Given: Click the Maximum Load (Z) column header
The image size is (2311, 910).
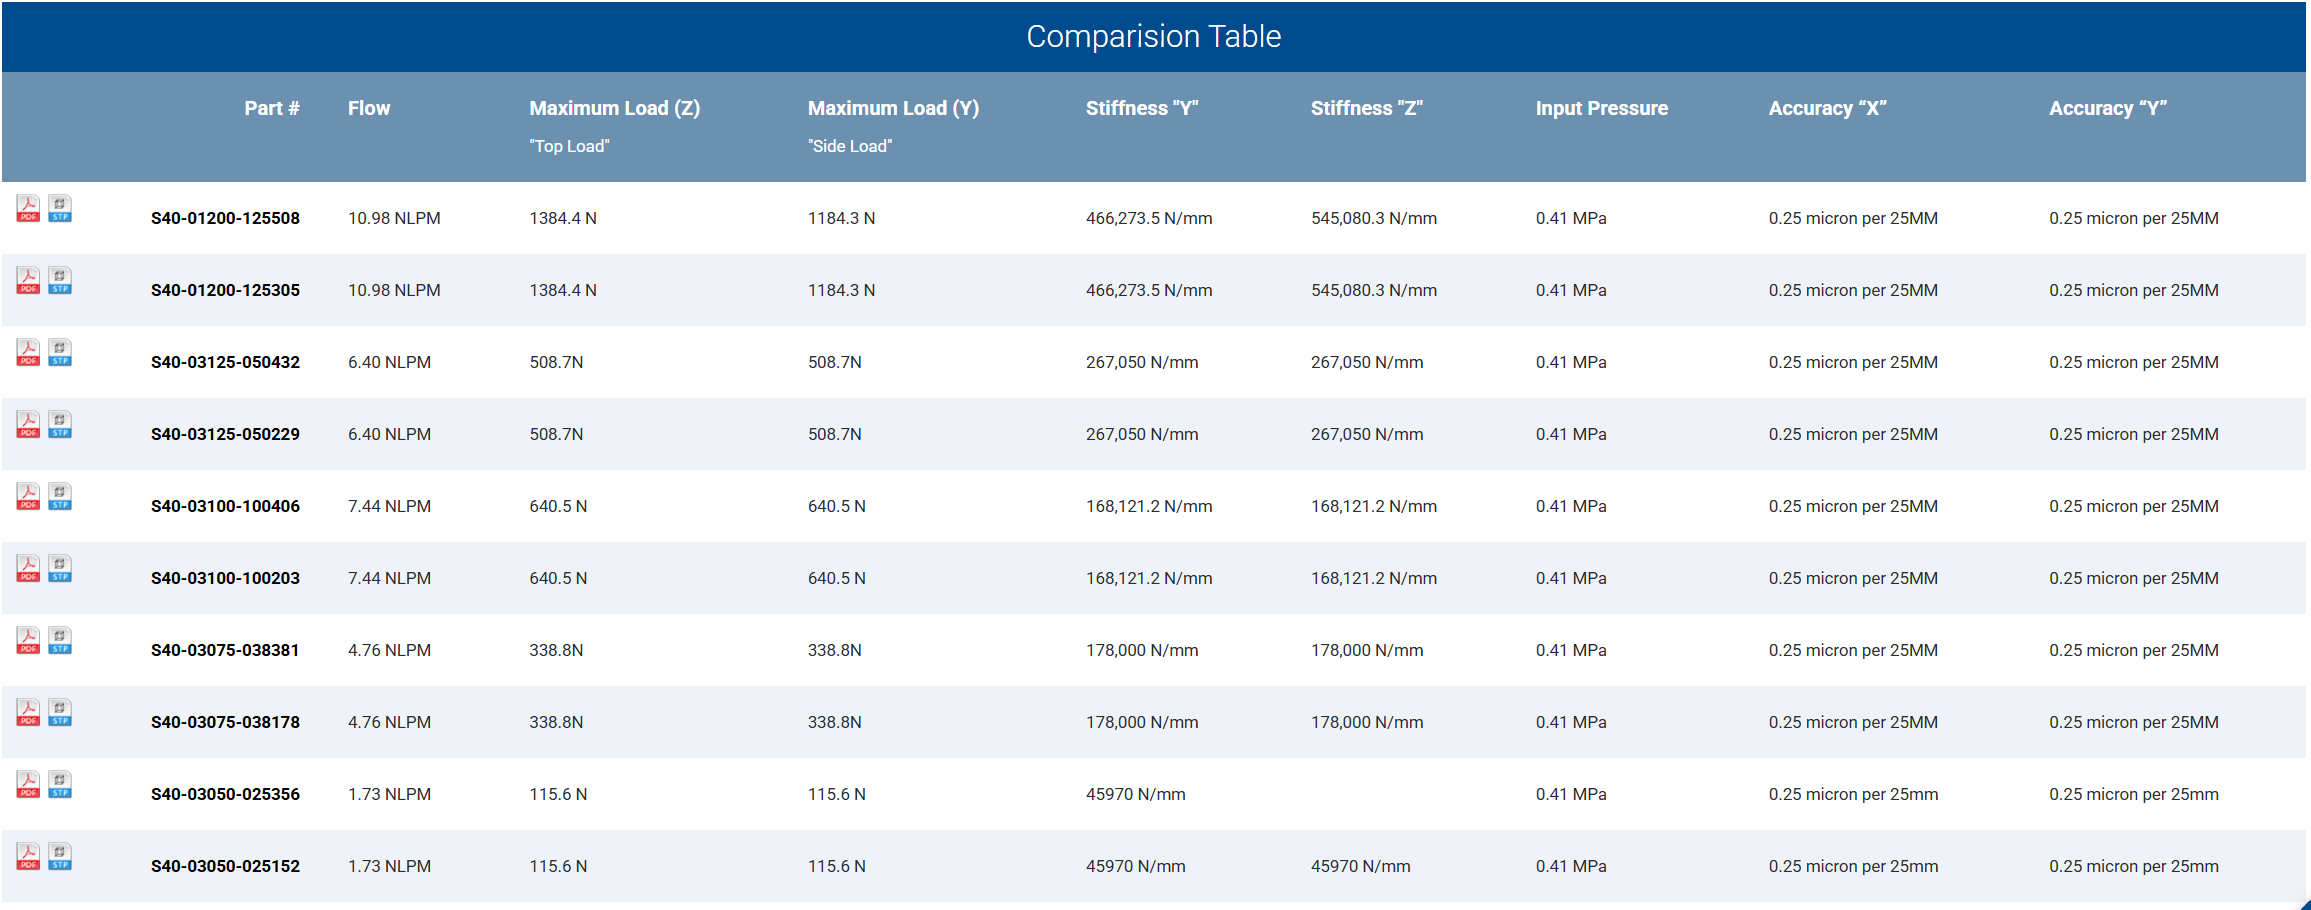Looking at the screenshot, I should pos(614,108).
